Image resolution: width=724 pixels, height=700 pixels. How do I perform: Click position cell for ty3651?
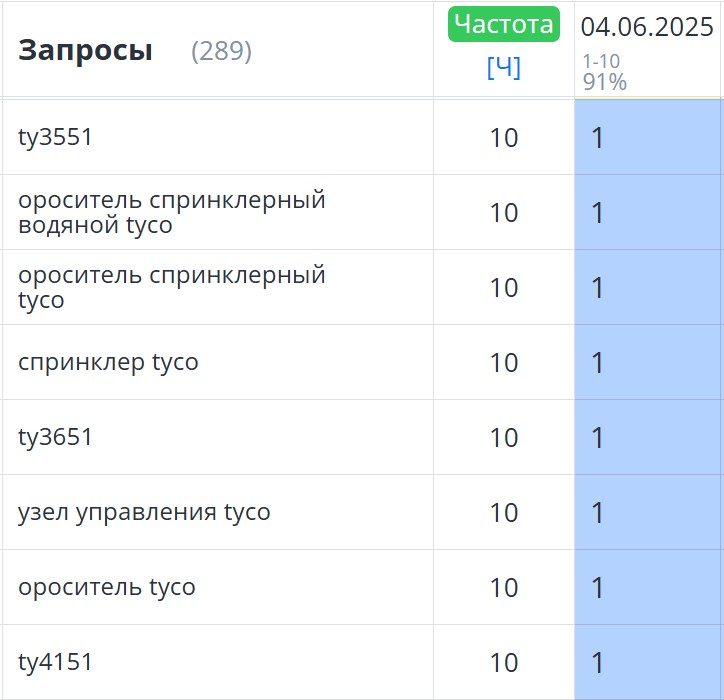coord(647,437)
